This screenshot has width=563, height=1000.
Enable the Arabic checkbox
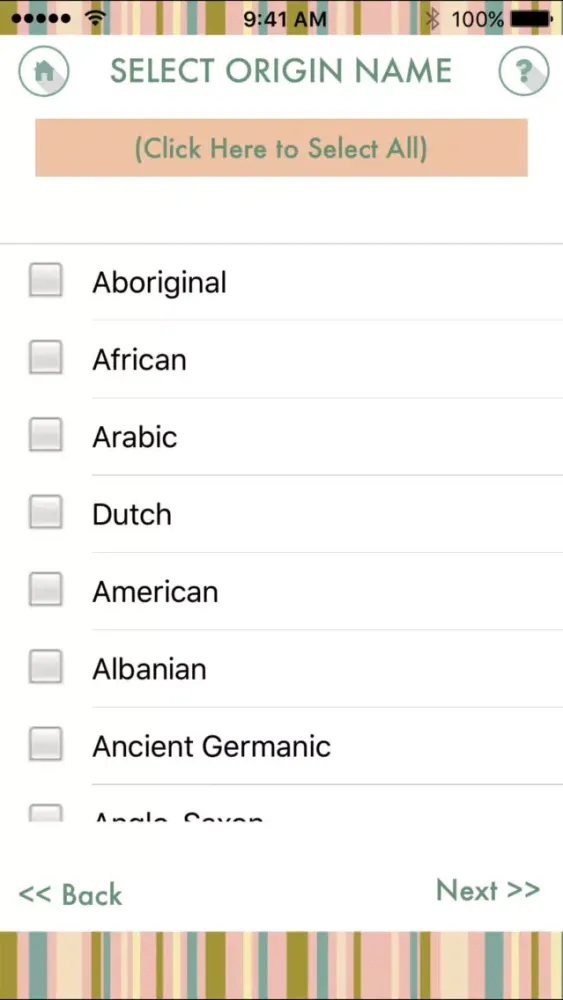coord(45,435)
